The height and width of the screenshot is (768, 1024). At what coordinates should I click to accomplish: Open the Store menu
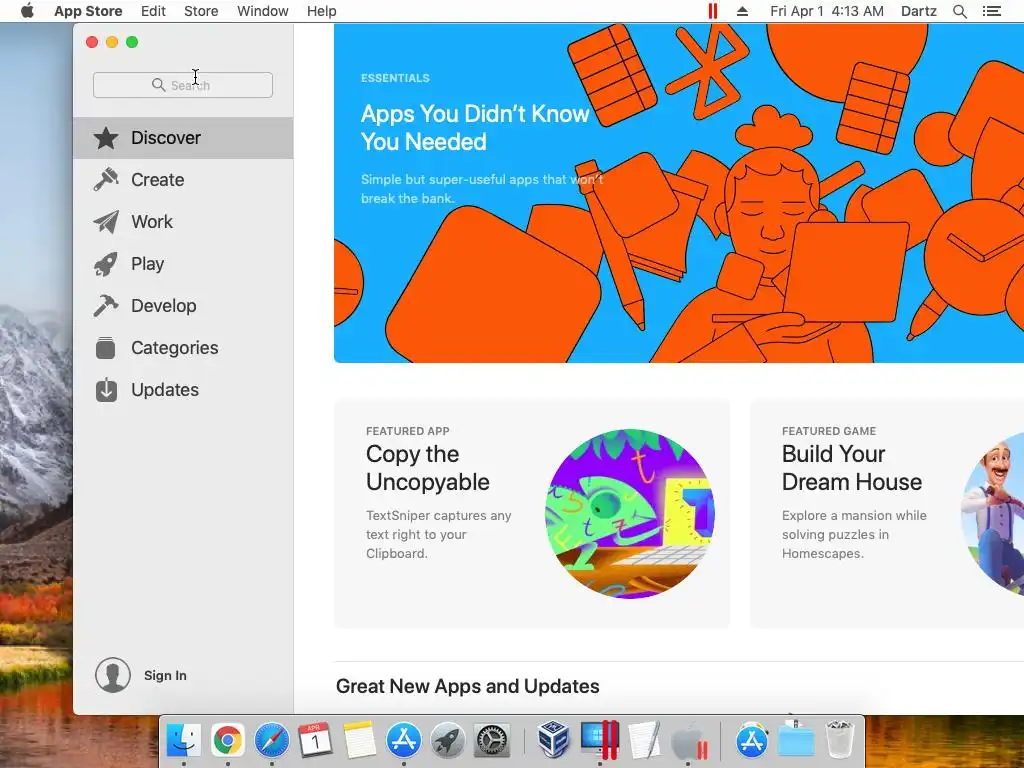pos(201,11)
